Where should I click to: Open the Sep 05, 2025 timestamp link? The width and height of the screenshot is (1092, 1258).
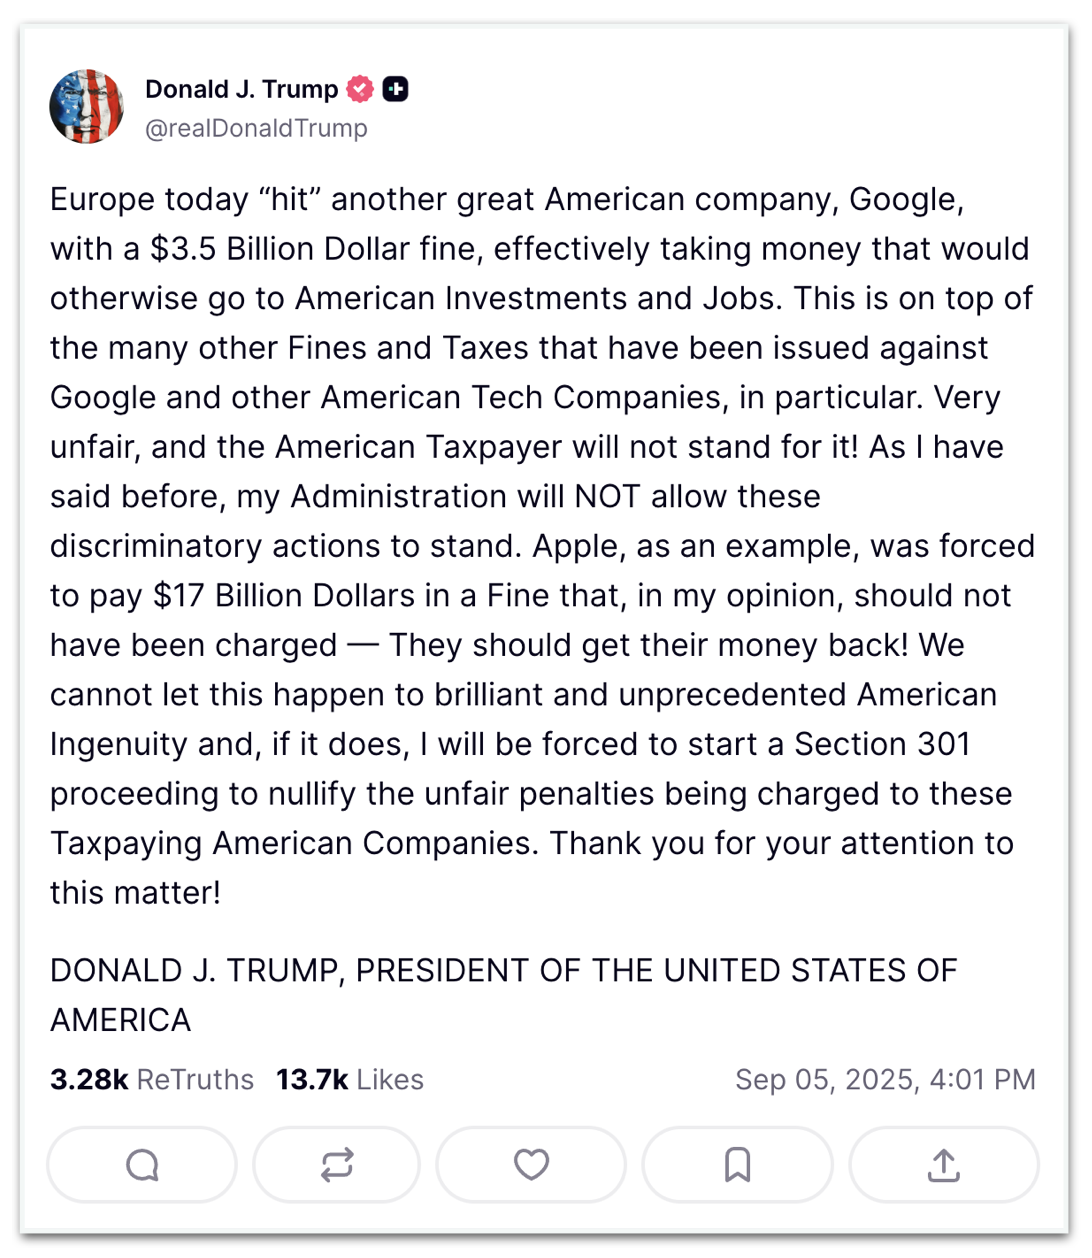coord(884,1080)
